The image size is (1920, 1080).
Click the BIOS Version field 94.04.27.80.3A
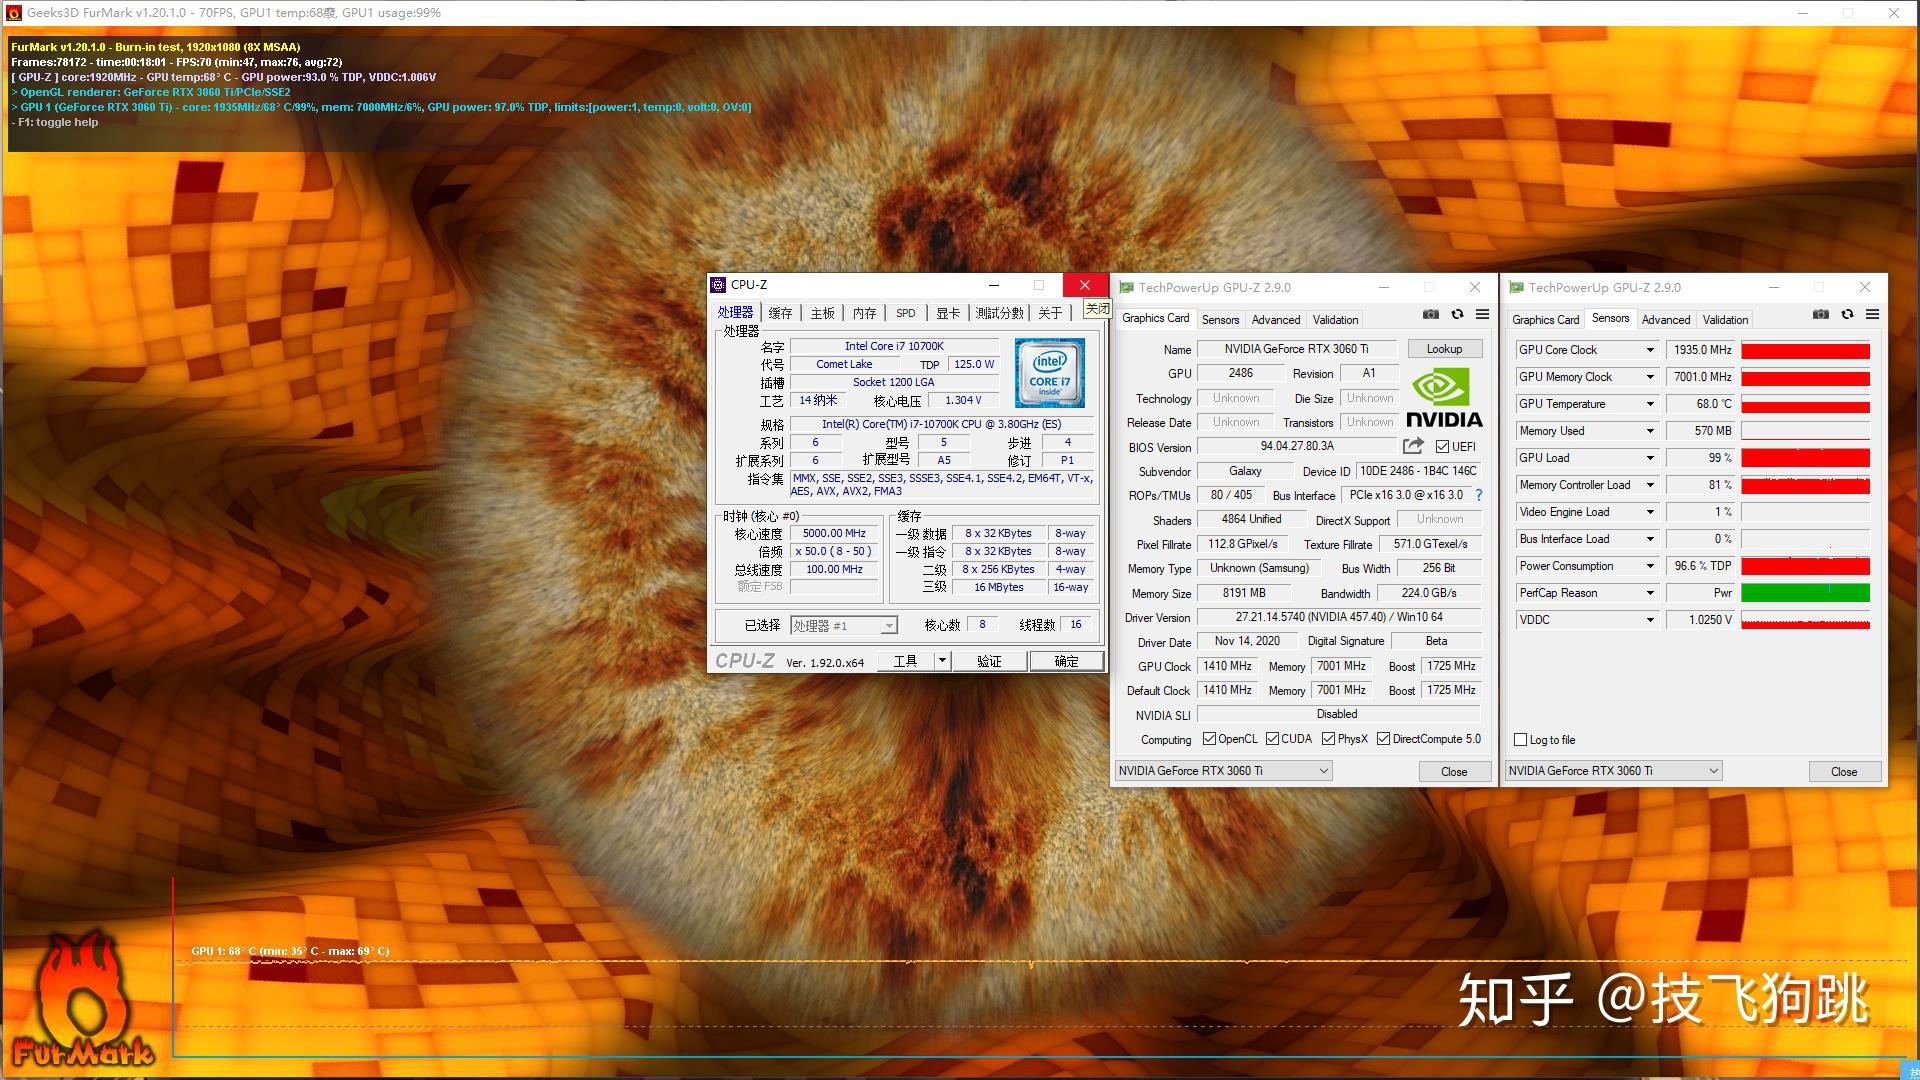point(1297,446)
